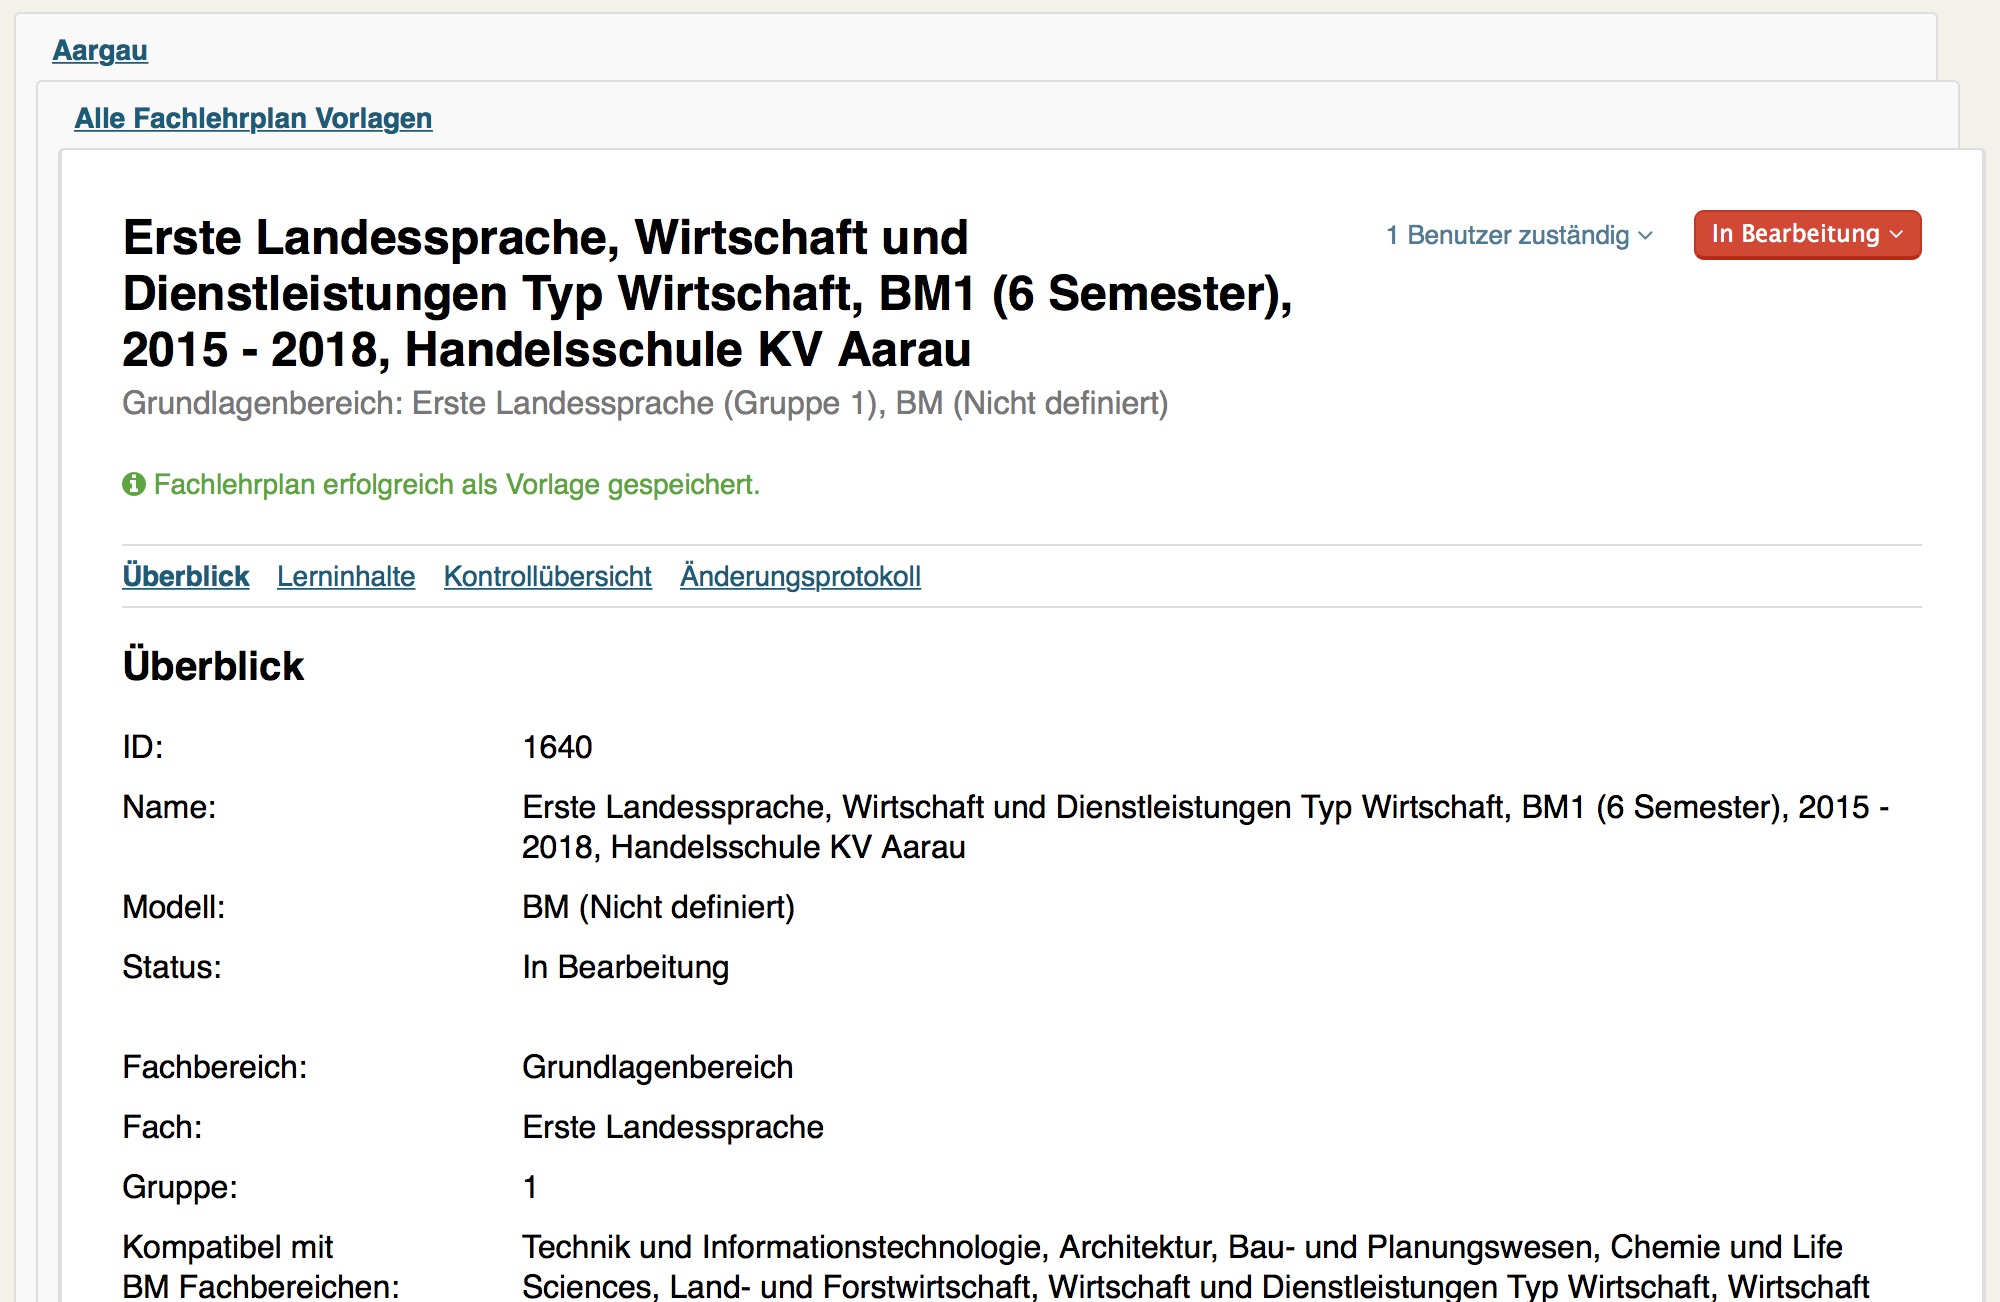Click the Fachbereich value 'Grundlagenbereich'
The width and height of the screenshot is (2000, 1302).
(x=657, y=1067)
